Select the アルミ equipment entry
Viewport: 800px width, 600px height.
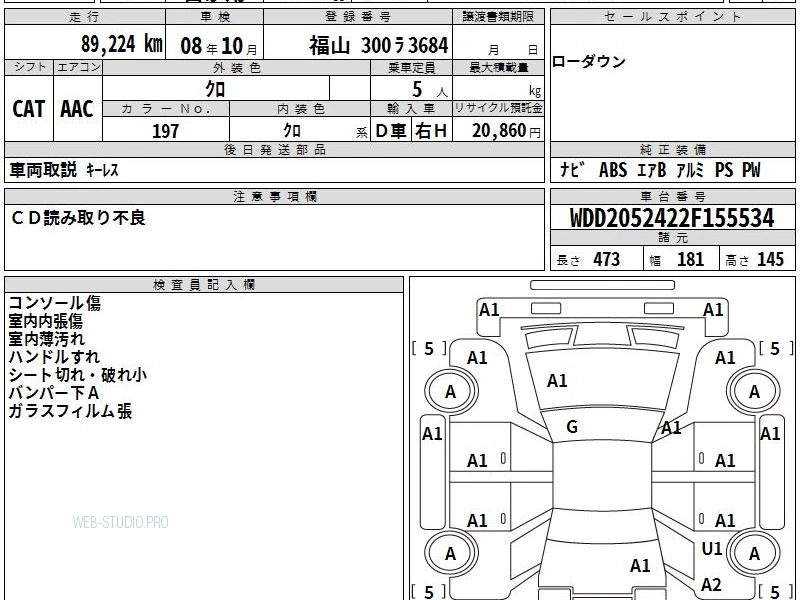click(690, 170)
